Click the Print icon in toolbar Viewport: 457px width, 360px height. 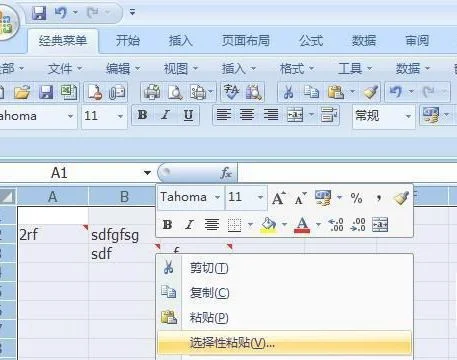pos(152,92)
